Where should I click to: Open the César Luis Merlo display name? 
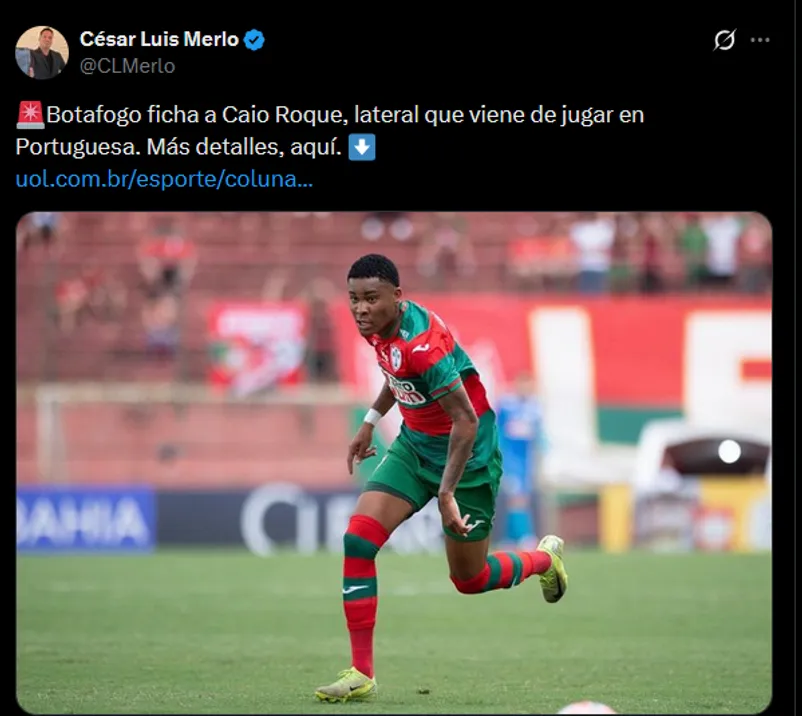[159, 39]
